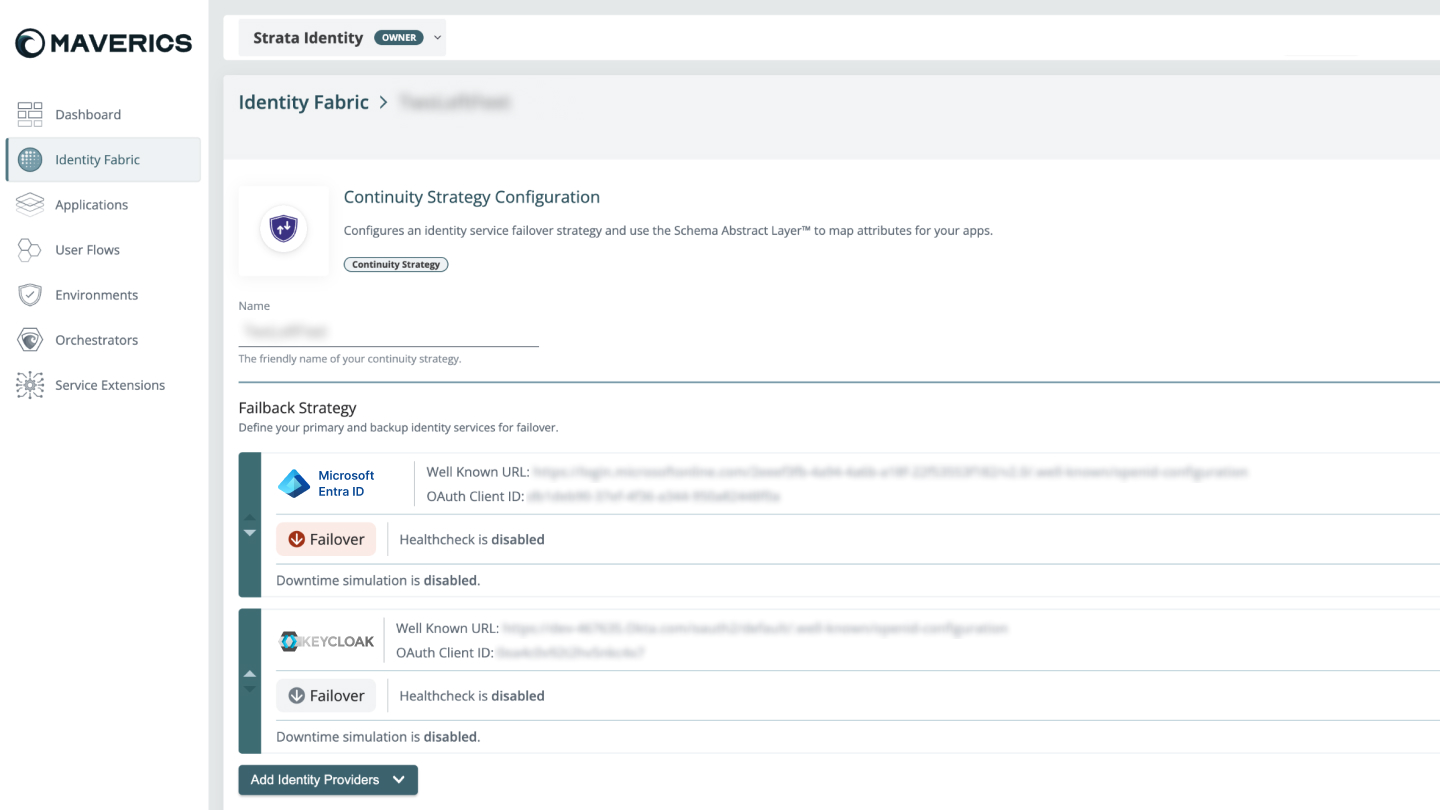Screen dimensions: 1440x810
Task: Open Identity Fabric menu item
Action: coord(103,159)
